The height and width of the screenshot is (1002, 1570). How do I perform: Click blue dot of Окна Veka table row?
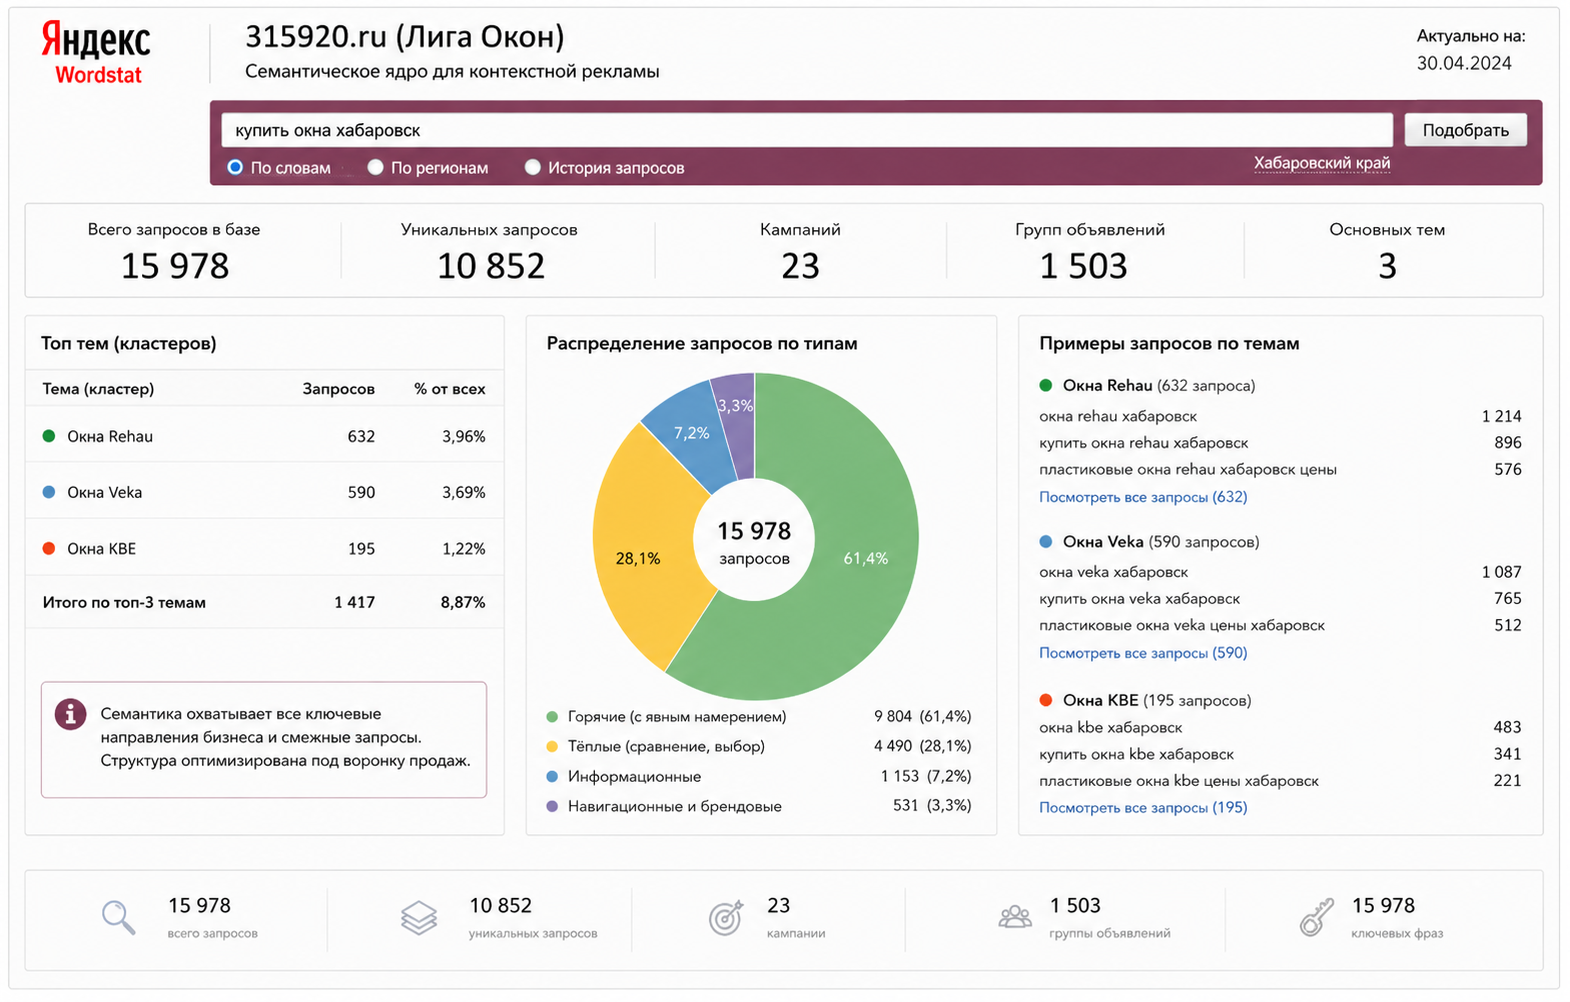coord(49,492)
